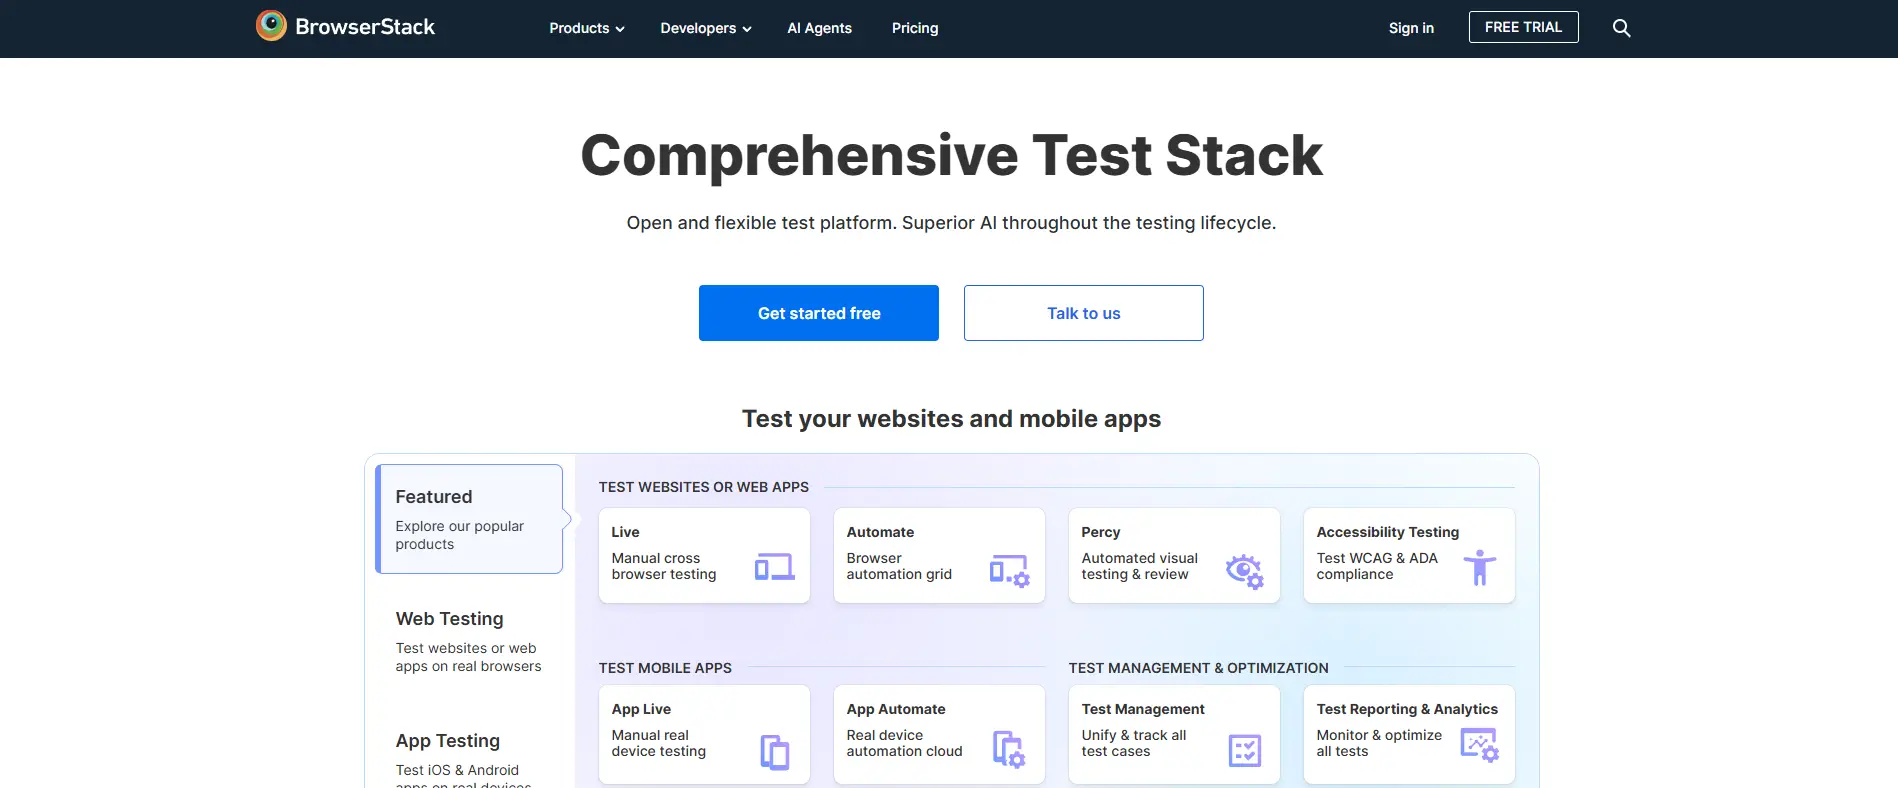Expand the Developers dropdown menu
The width and height of the screenshot is (1898, 788).
[x=705, y=28]
